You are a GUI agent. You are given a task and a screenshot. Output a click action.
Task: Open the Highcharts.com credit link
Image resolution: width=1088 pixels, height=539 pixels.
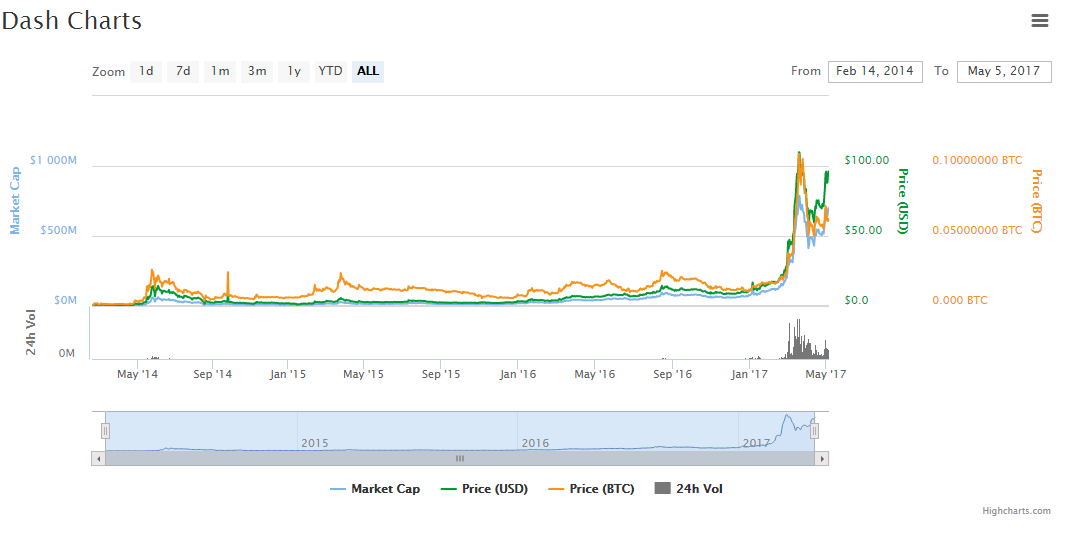pyautogui.click(x=1016, y=511)
